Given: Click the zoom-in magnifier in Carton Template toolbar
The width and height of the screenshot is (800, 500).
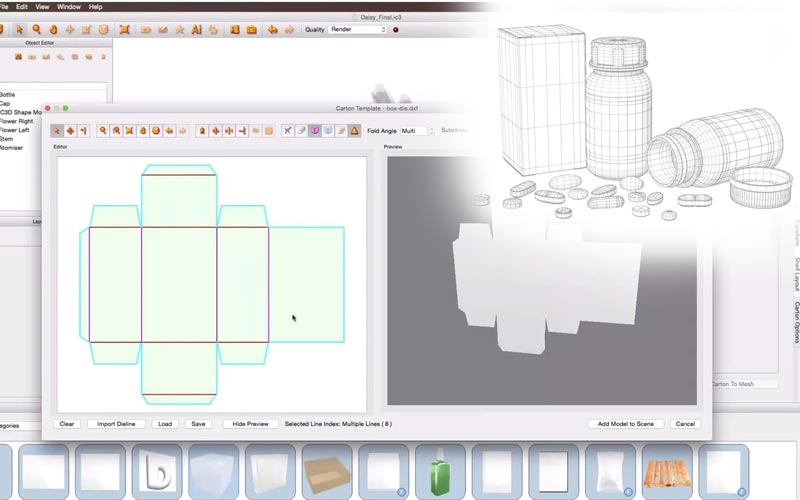Looking at the screenshot, I should coord(103,131).
